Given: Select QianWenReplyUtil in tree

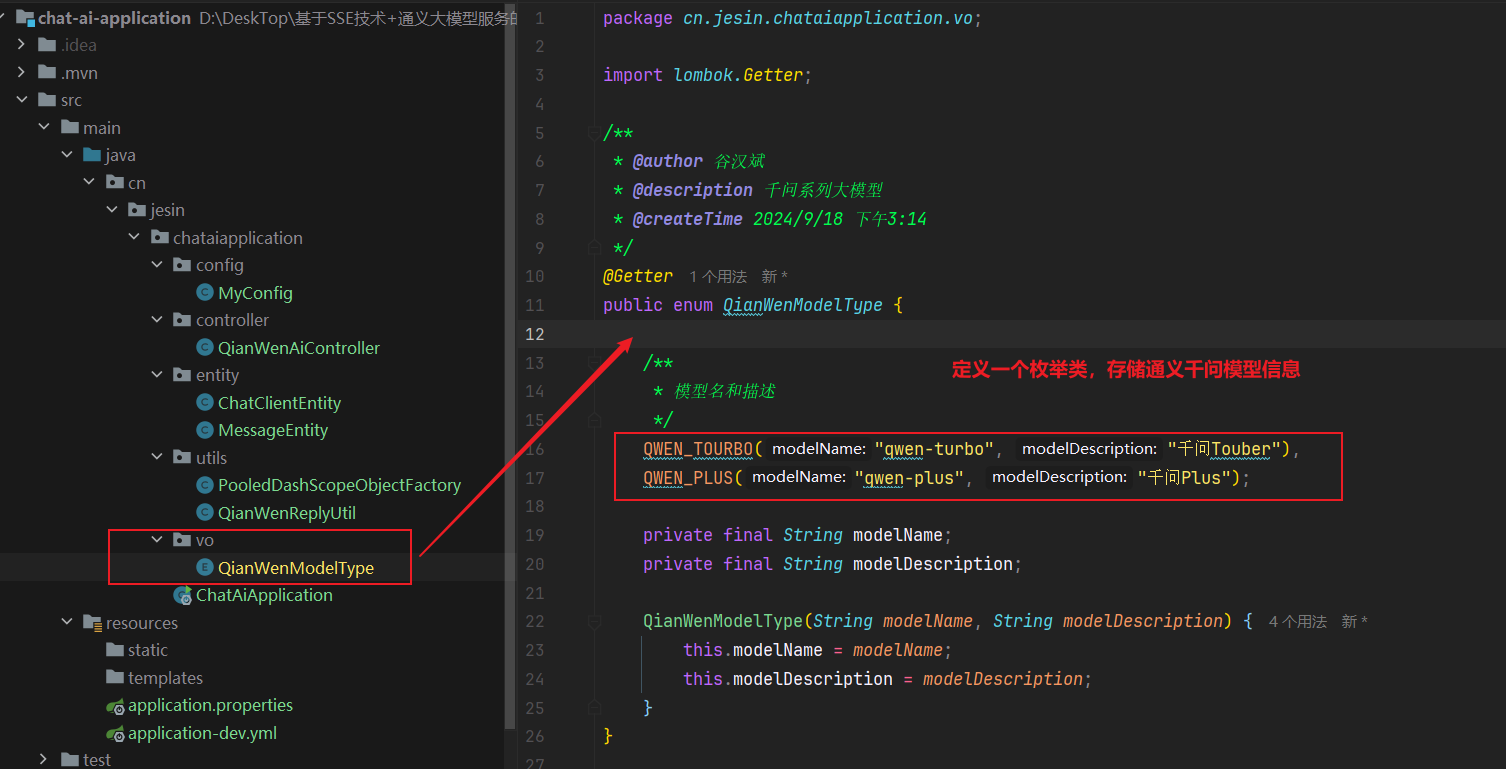Looking at the screenshot, I should (x=287, y=513).
